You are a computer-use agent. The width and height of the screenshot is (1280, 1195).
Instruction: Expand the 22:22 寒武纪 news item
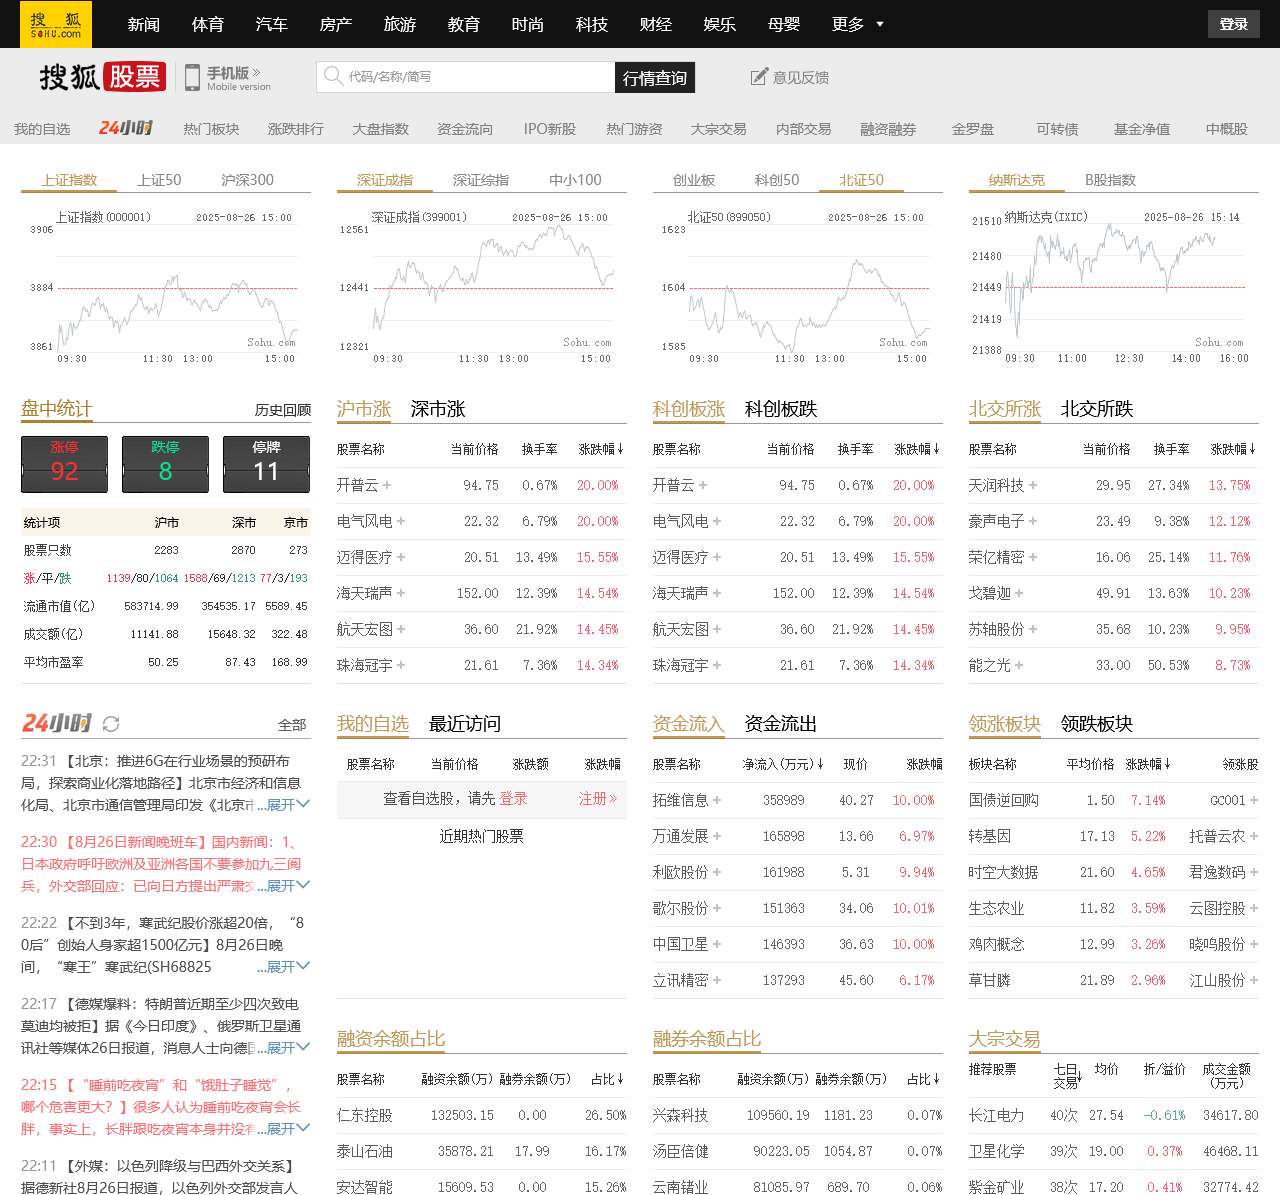tap(289, 966)
